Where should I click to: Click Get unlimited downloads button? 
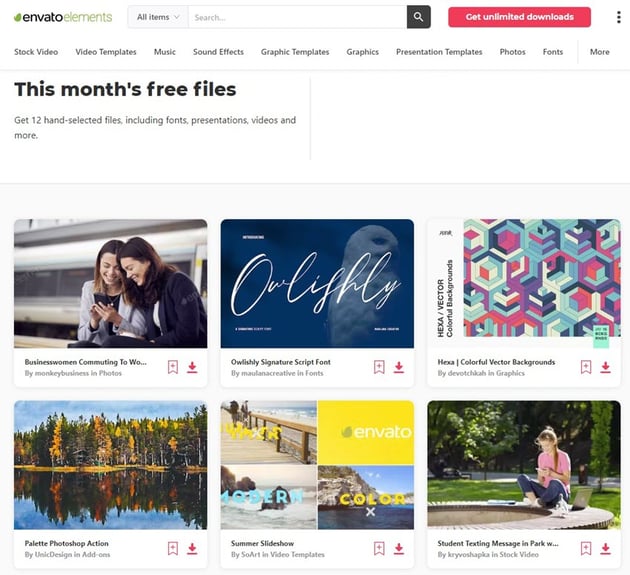pyautogui.click(x=519, y=17)
